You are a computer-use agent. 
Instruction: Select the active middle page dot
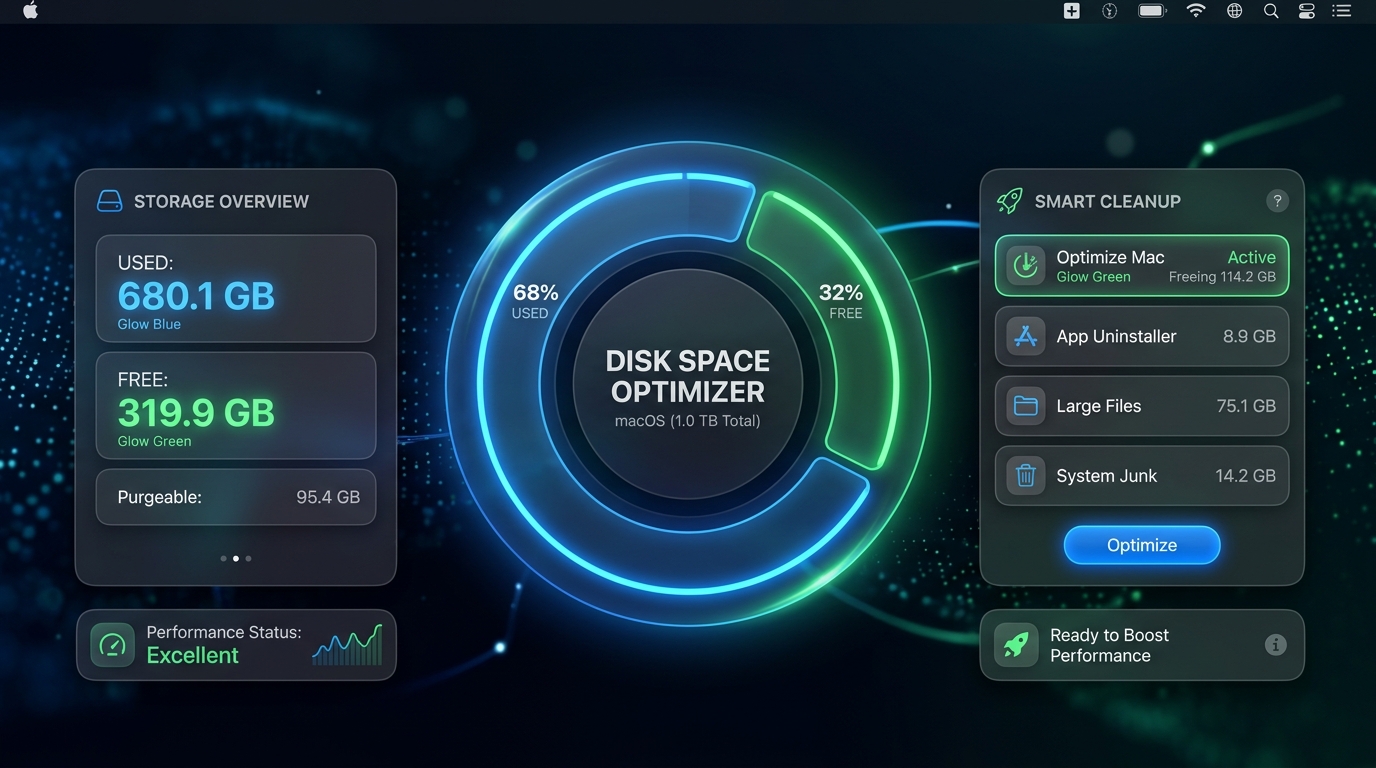click(x=236, y=558)
